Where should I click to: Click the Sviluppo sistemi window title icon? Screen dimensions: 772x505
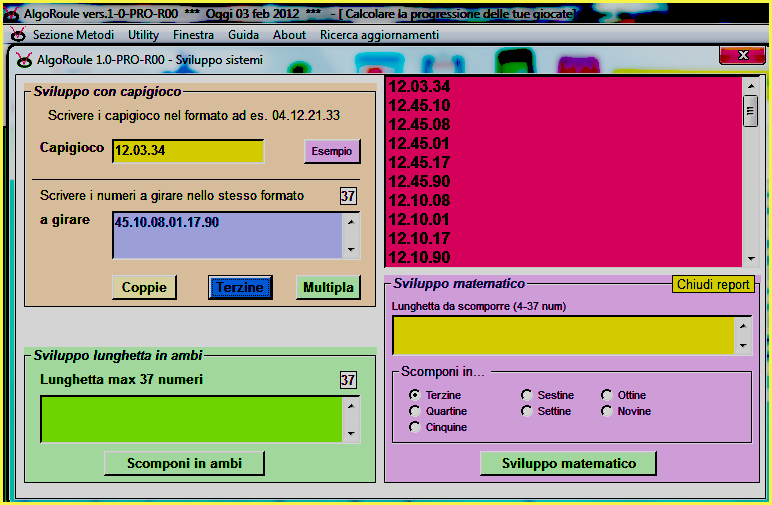tap(24, 60)
